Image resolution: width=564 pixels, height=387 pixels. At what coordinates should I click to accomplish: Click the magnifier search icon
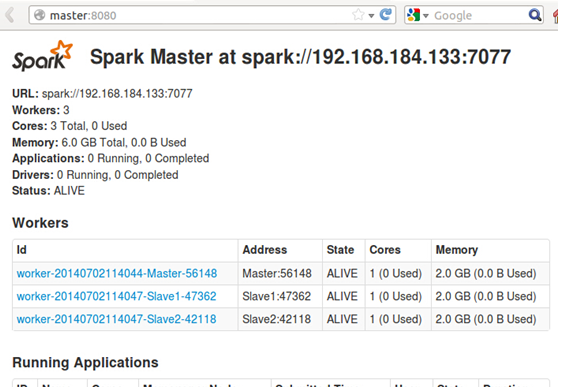(x=535, y=15)
